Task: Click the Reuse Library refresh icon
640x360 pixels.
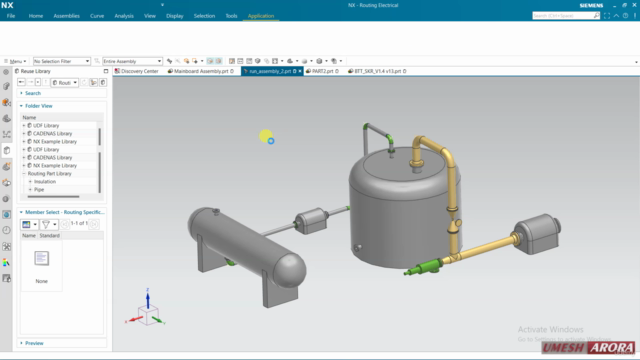Action: coord(84,82)
